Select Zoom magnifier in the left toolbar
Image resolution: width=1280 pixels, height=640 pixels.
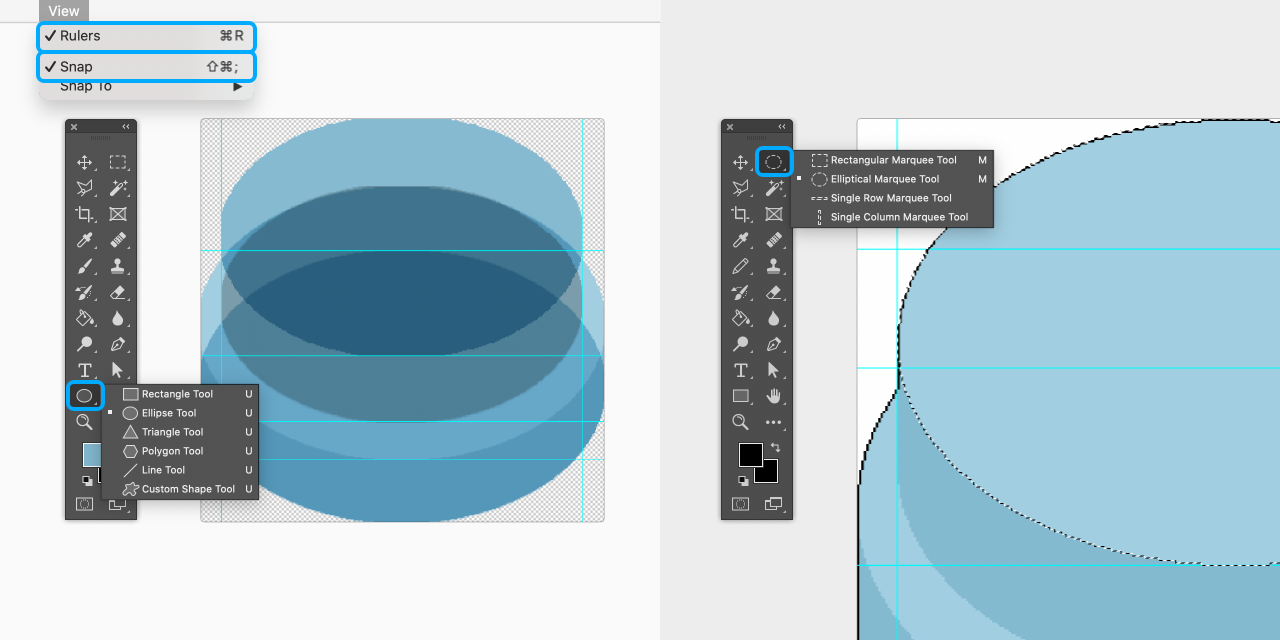click(x=85, y=422)
